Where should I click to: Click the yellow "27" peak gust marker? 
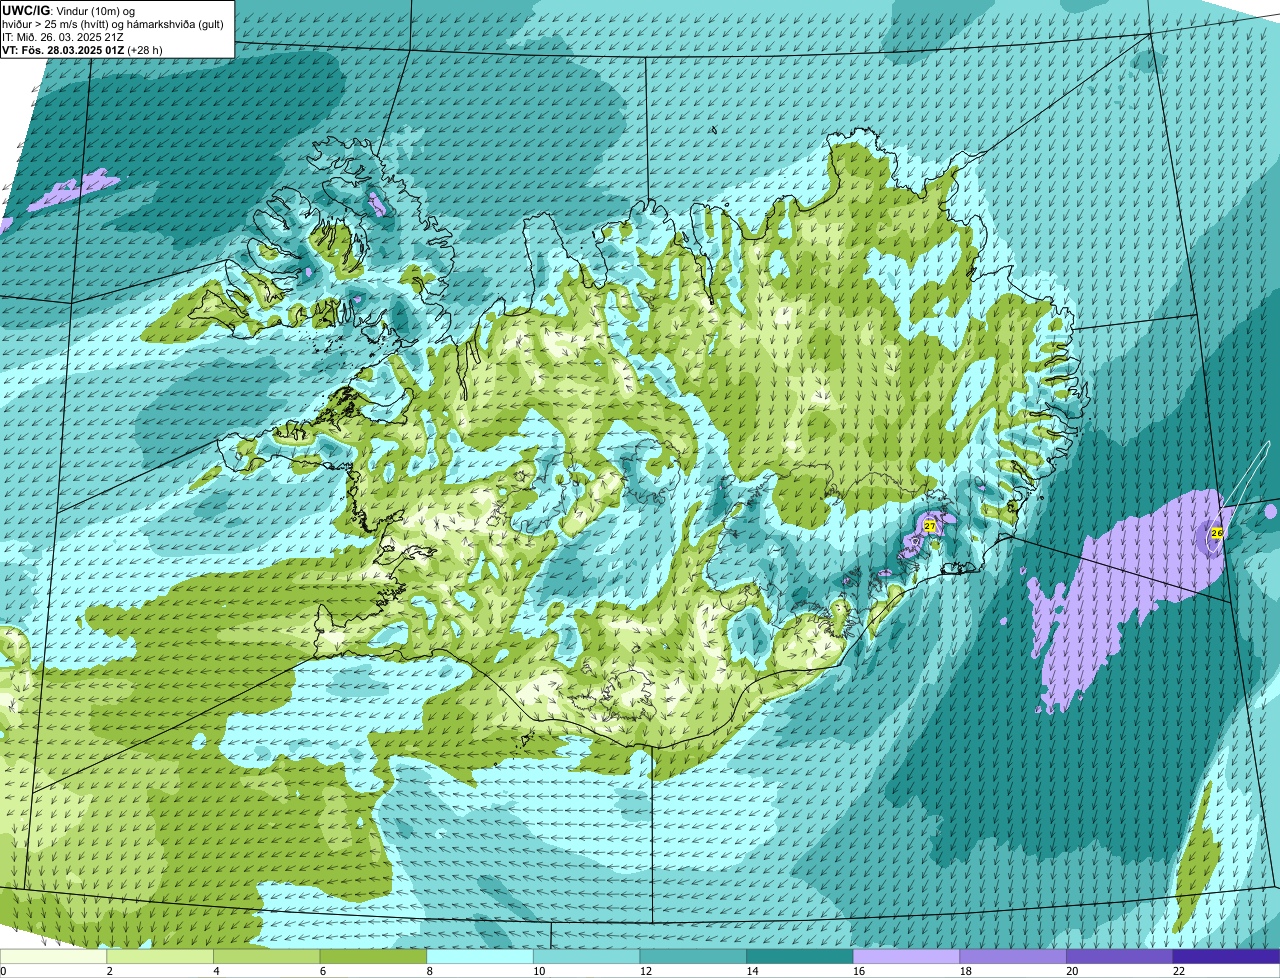click(929, 525)
